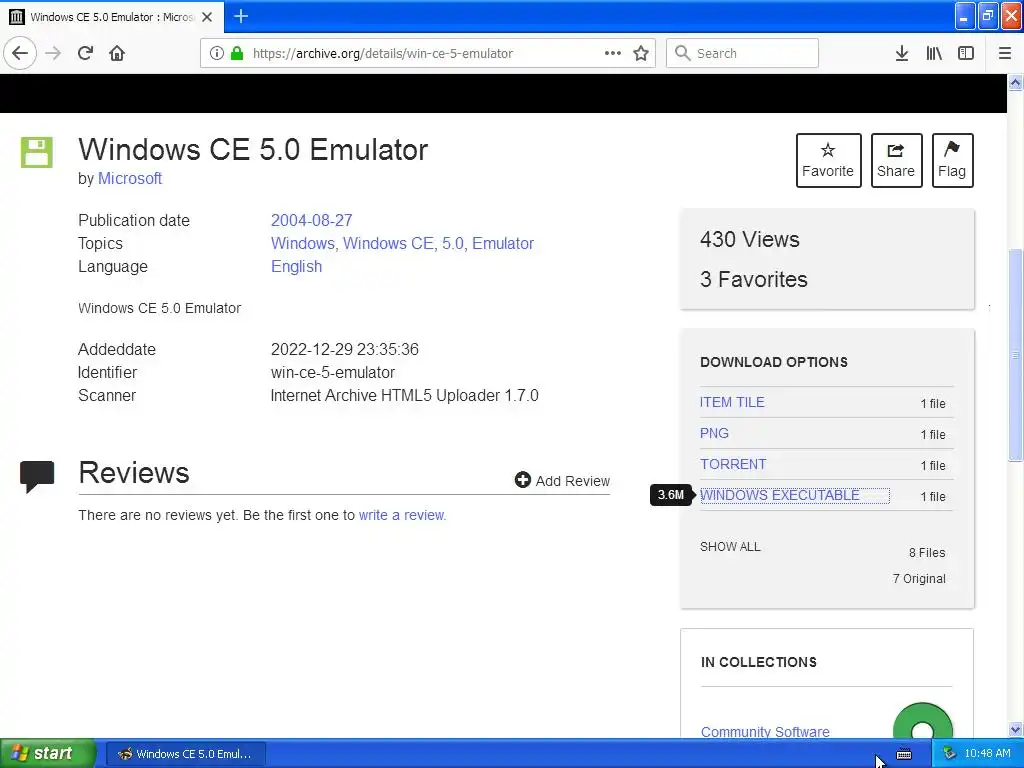Click the page scrollbar up arrow
The image size is (1024, 768).
[x=1015, y=82]
